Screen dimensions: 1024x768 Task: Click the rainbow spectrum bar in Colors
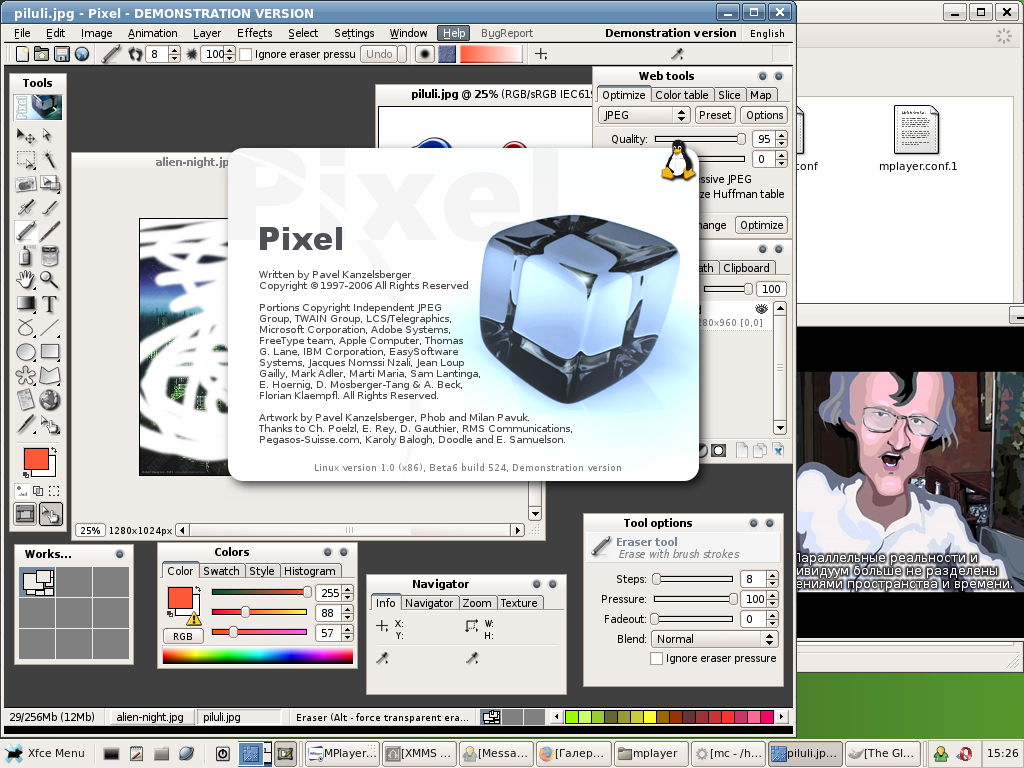pyautogui.click(x=258, y=656)
